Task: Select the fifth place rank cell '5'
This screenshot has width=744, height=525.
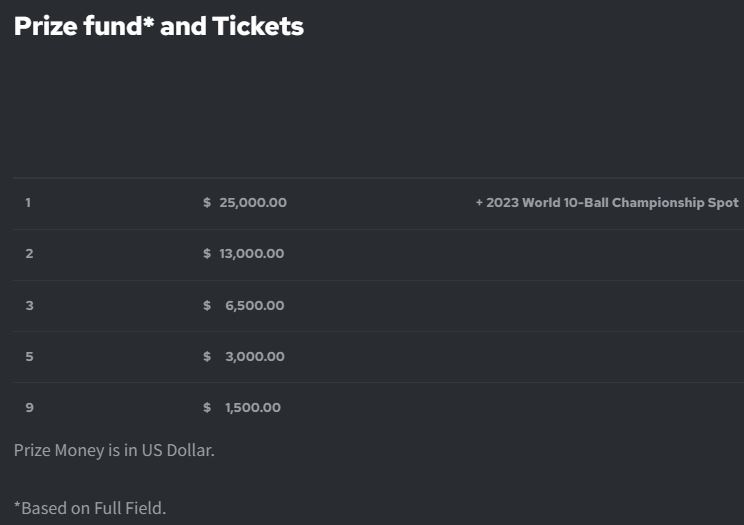Action: tap(29, 356)
